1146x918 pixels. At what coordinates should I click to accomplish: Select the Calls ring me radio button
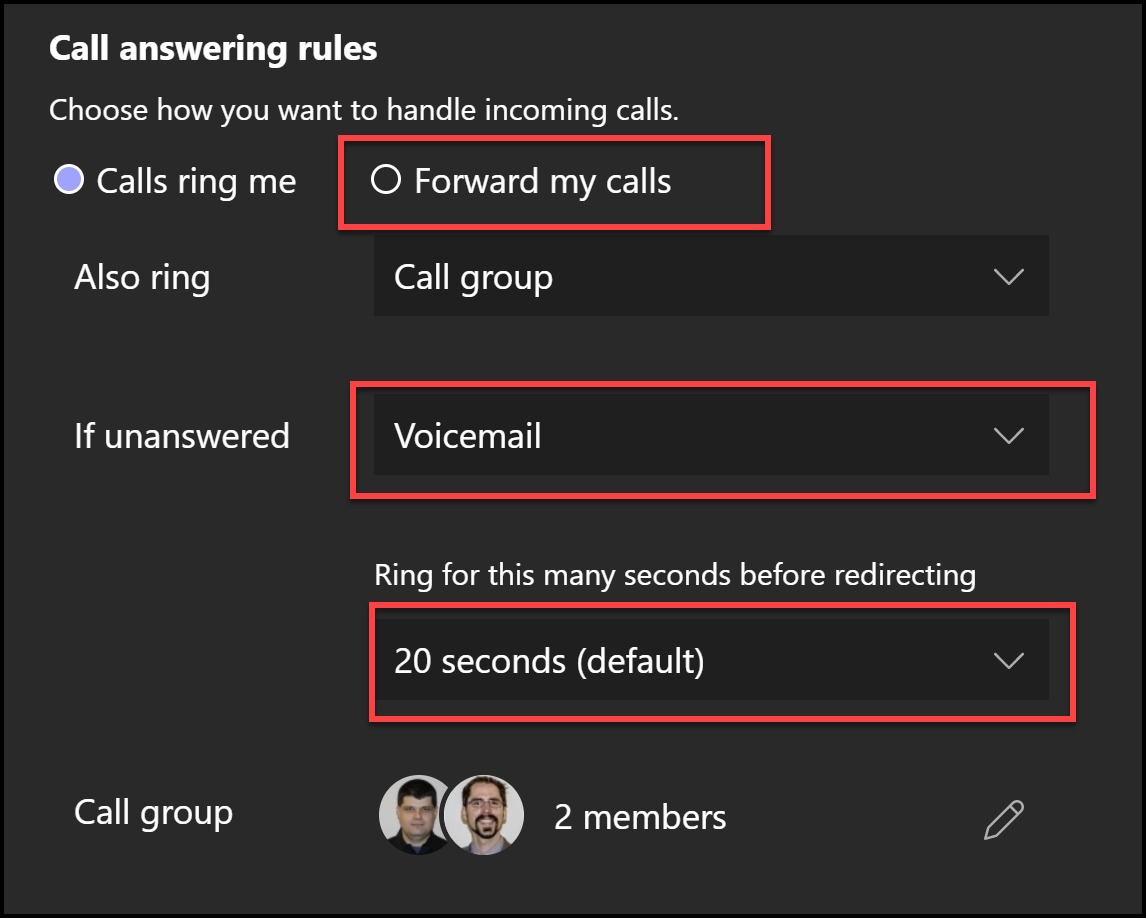pos(69,180)
